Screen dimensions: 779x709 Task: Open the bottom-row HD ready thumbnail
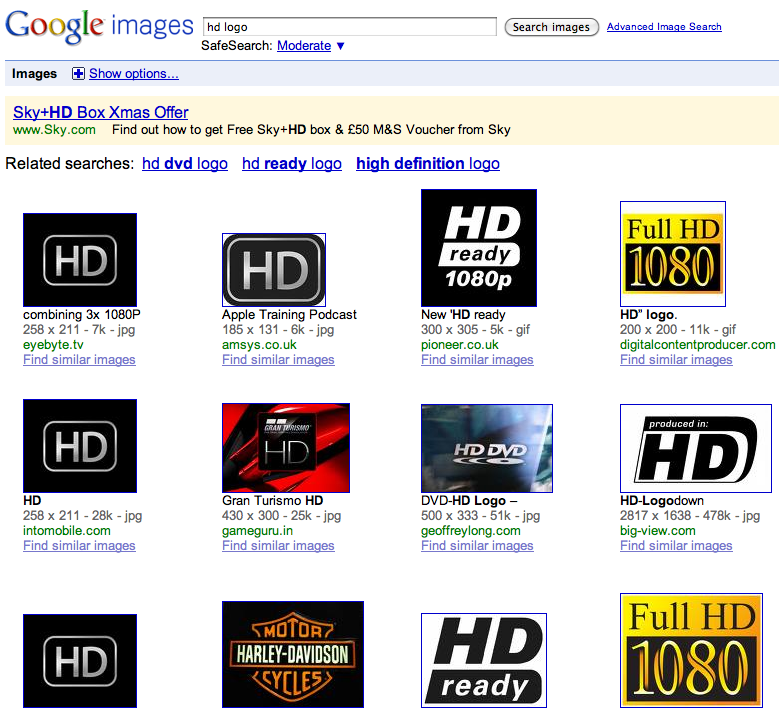[484, 660]
